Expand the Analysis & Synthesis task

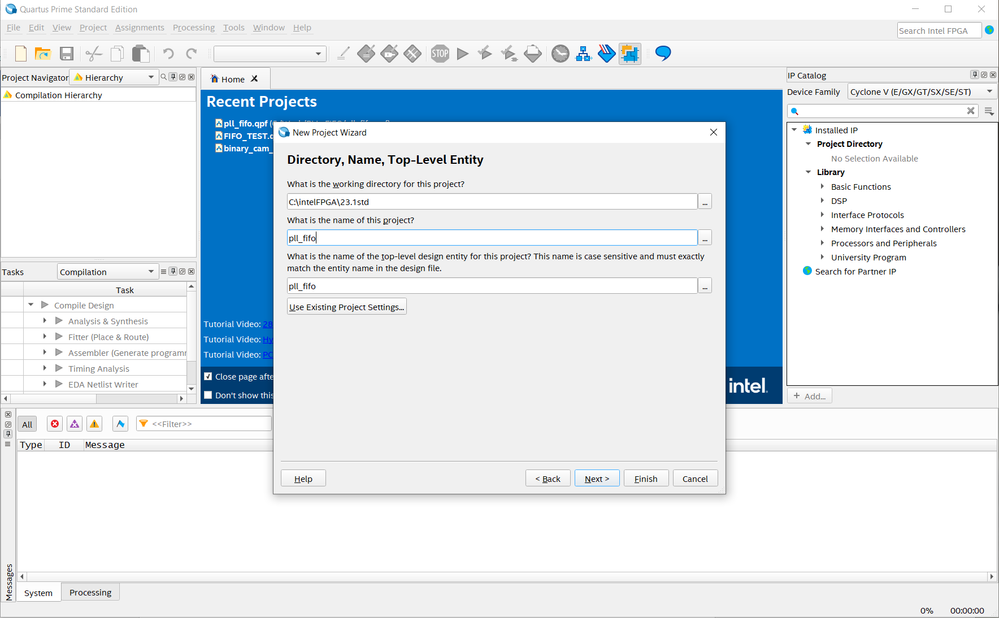click(x=45, y=320)
